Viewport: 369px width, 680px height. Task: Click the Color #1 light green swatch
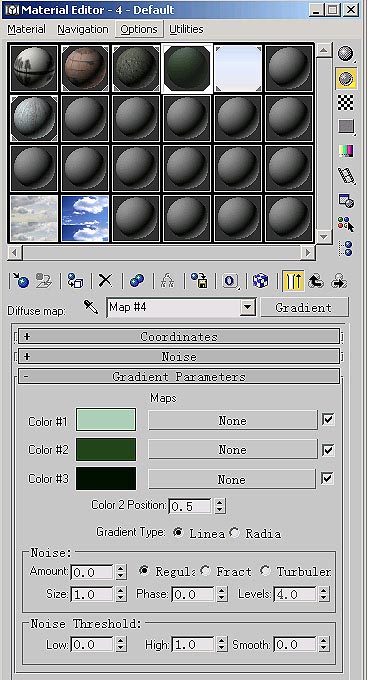coord(106,420)
